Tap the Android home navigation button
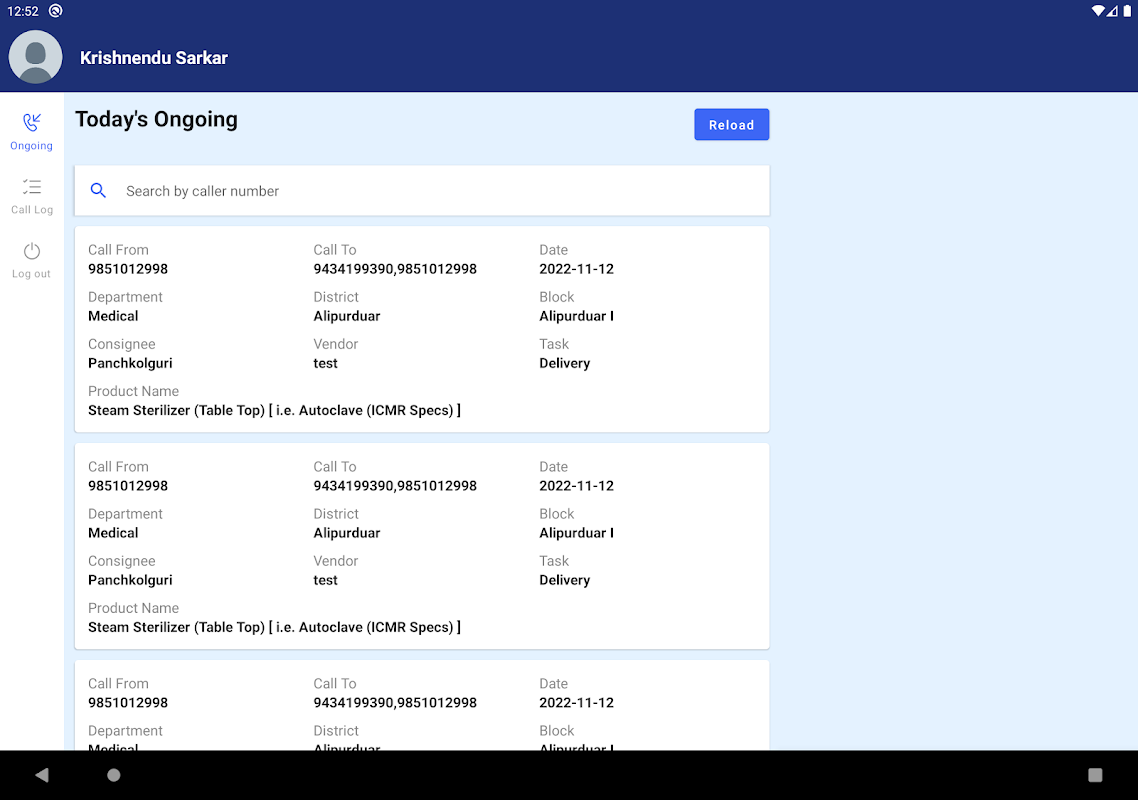The height and width of the screenshot is (800, 1138). (114, 775)
